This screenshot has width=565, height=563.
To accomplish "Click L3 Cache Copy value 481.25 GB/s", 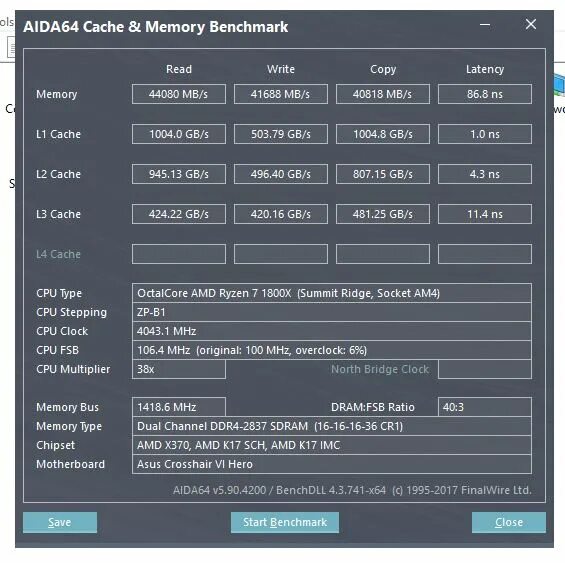I will [x=383, y=214].
